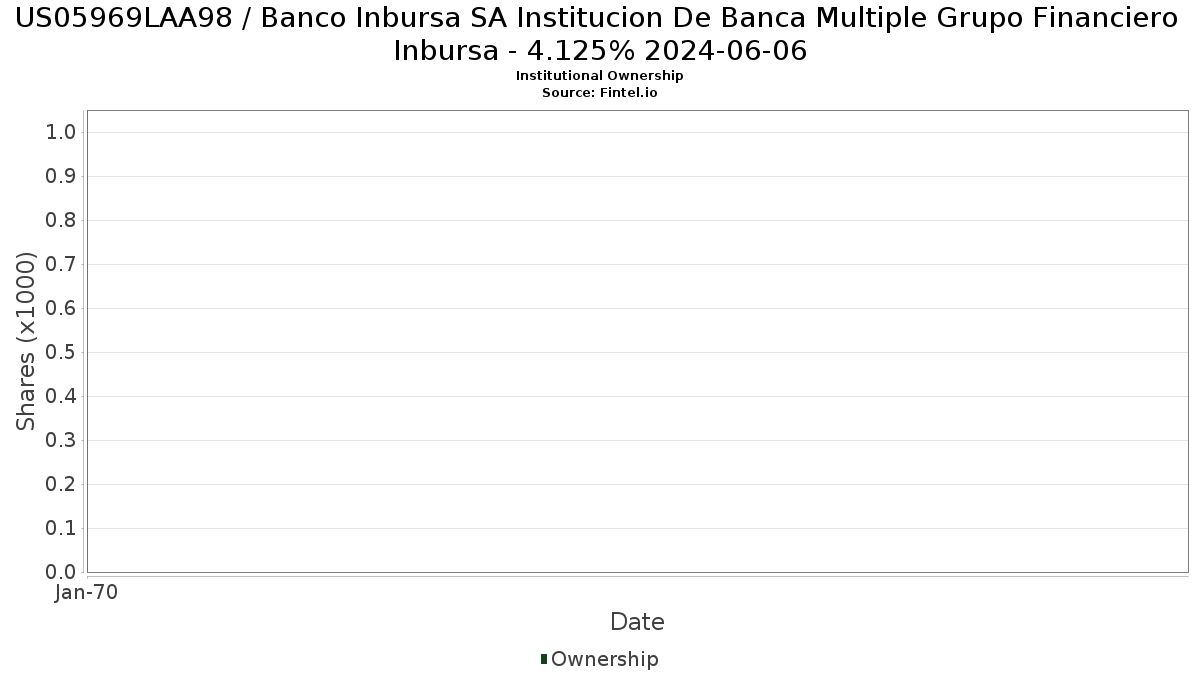Click the Shares (x1000) axis title
The height and width of the screenshot is (675, 1200).
pos(26,342)
